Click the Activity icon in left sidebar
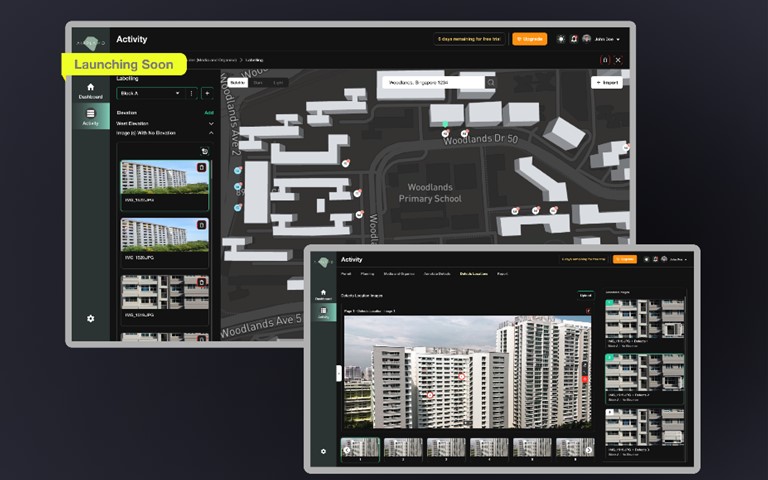 tap(90, 117)
